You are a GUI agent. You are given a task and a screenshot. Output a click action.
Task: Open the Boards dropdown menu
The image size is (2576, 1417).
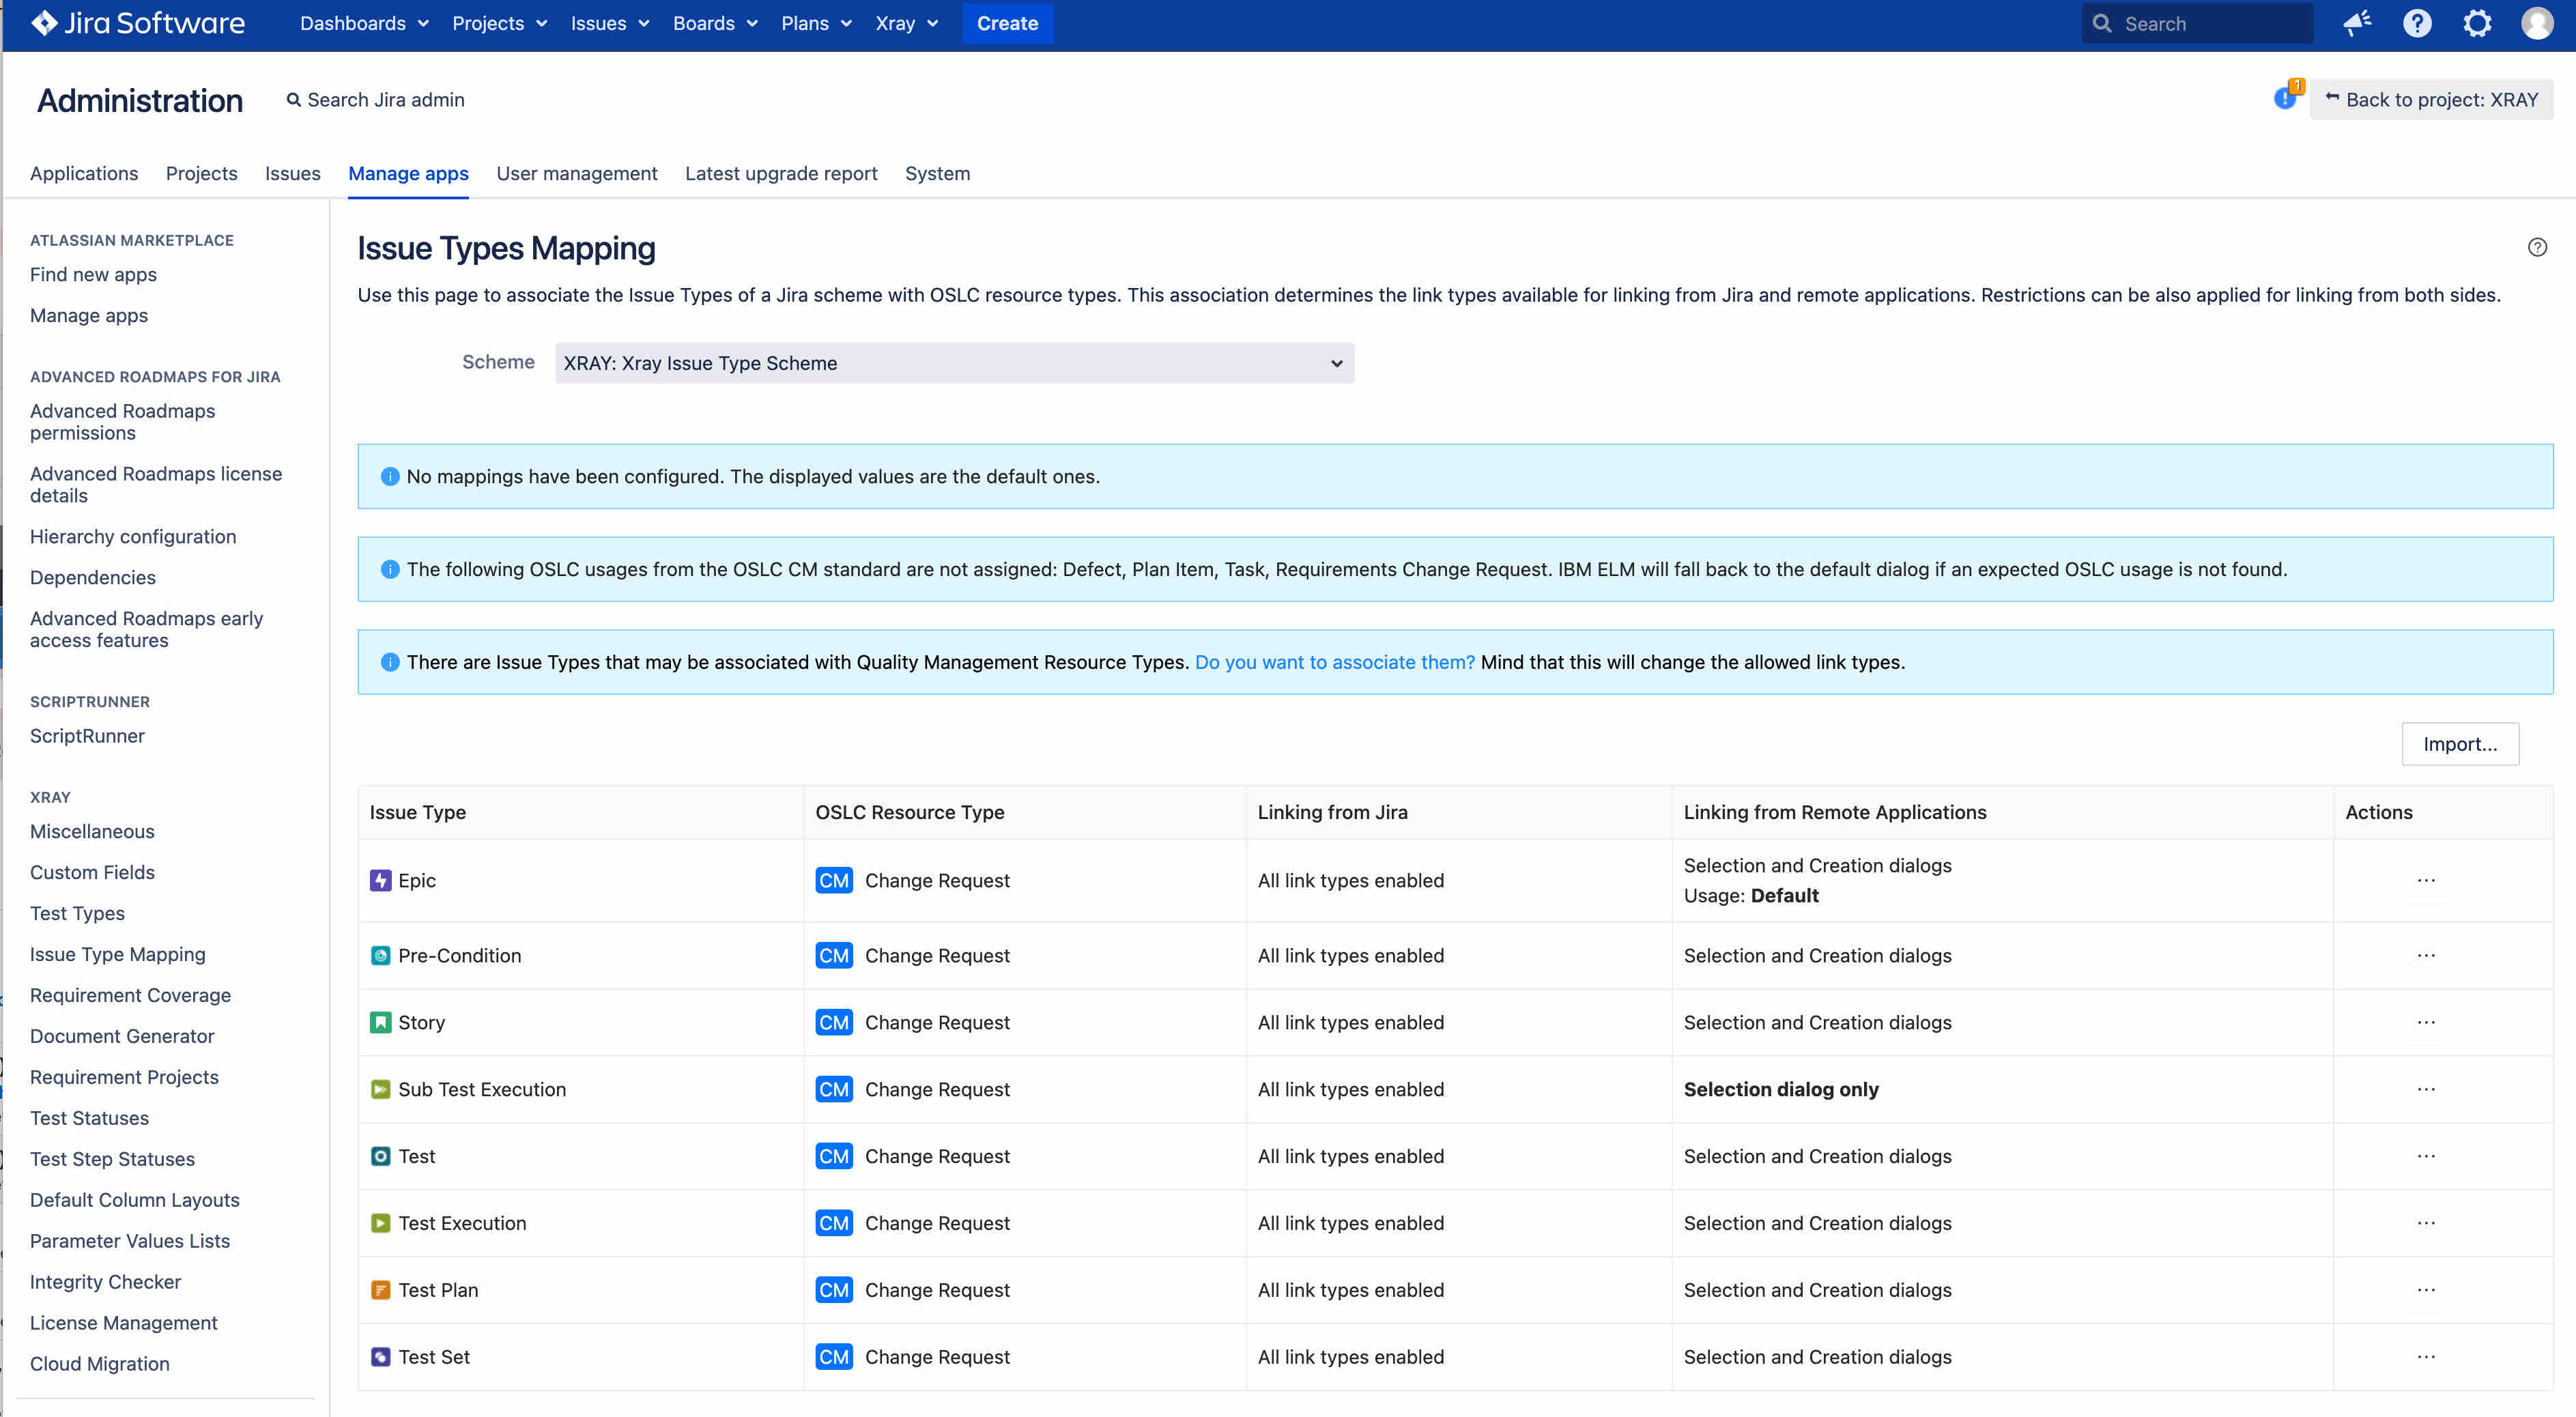pos(714,23)
